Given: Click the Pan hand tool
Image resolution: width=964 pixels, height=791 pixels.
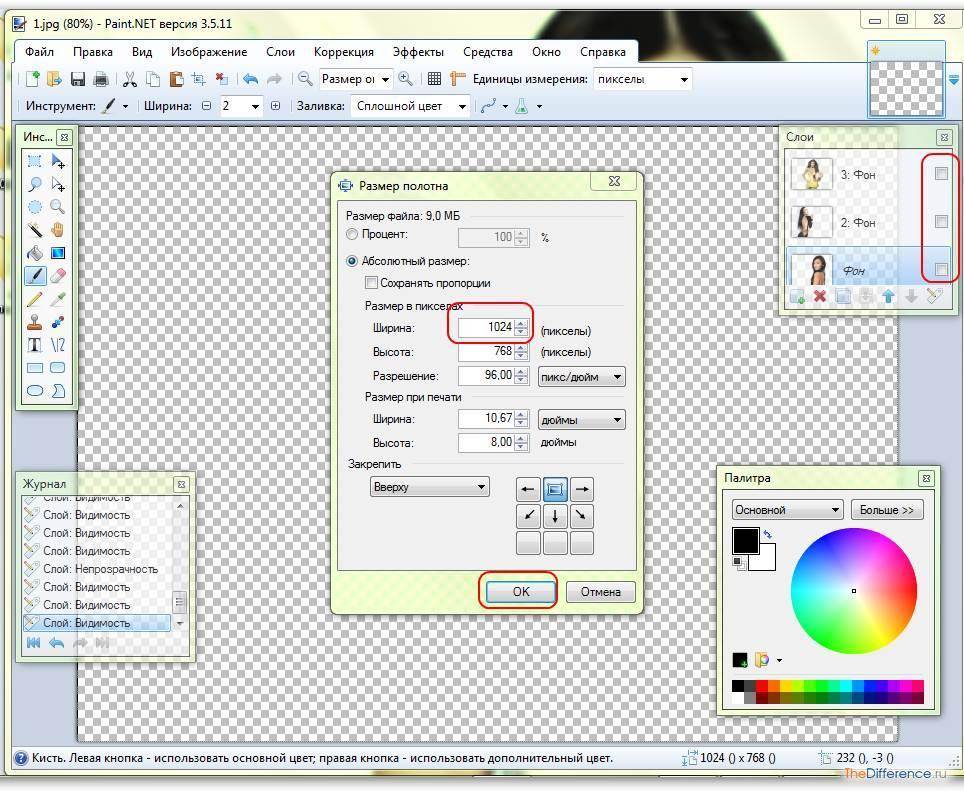Looking at the screenshot, I should pos(58,230).
